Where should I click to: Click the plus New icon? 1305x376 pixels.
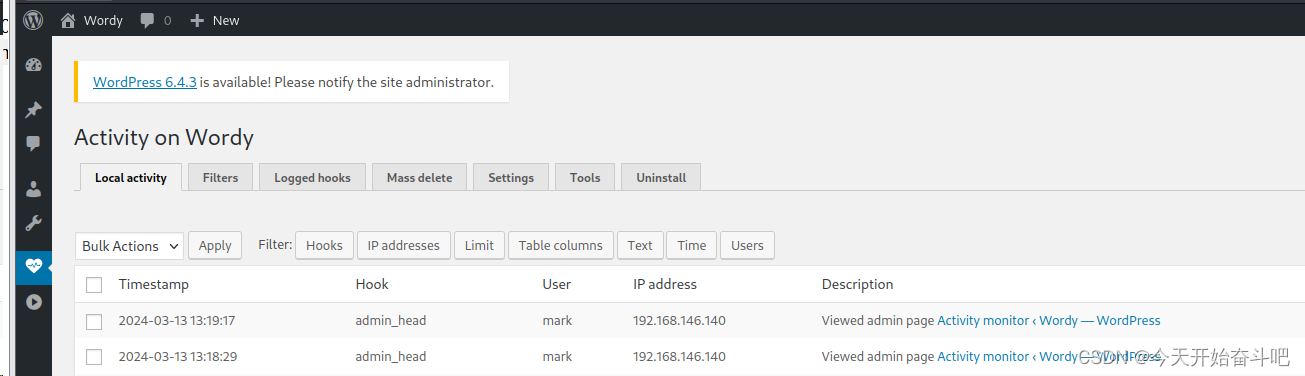(197, 20)
